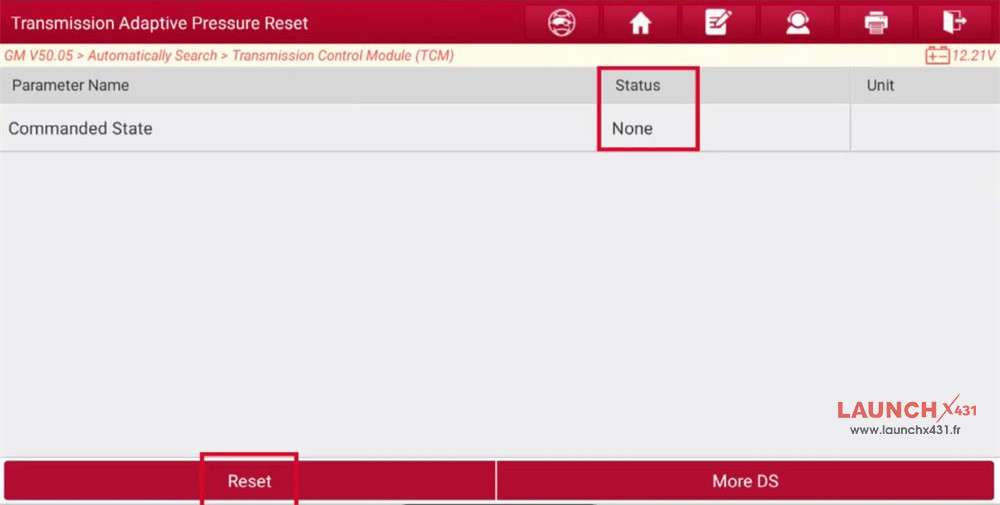Open More DS data stream
Screen dimensions: 1000x505
coord(745,481)
